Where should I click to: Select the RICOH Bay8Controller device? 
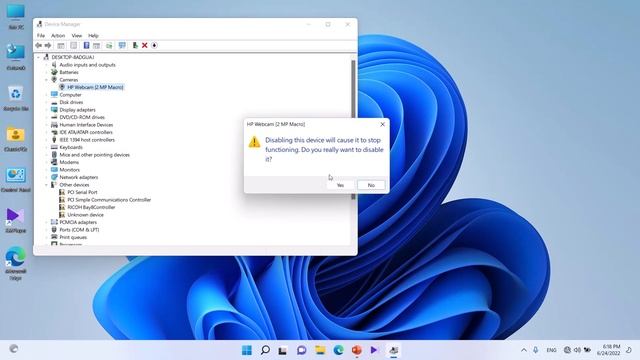[x=91, y=207]
